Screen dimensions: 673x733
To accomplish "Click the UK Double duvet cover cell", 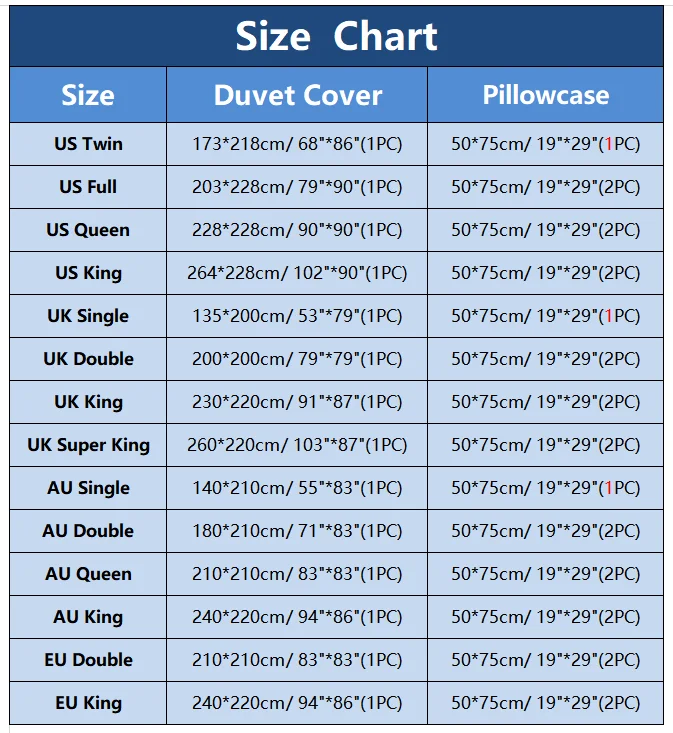I will [x=297, y=359].
